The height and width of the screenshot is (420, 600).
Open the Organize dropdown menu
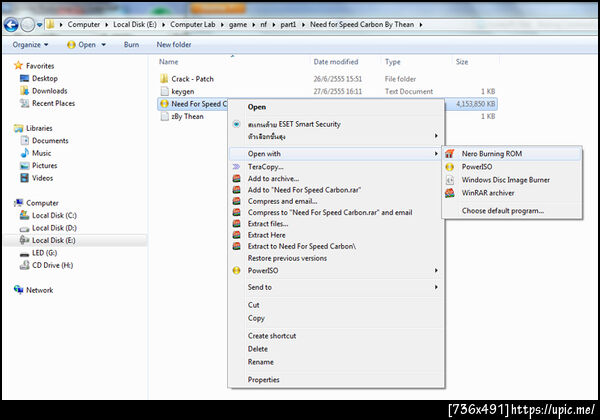(x=30, y=45)
